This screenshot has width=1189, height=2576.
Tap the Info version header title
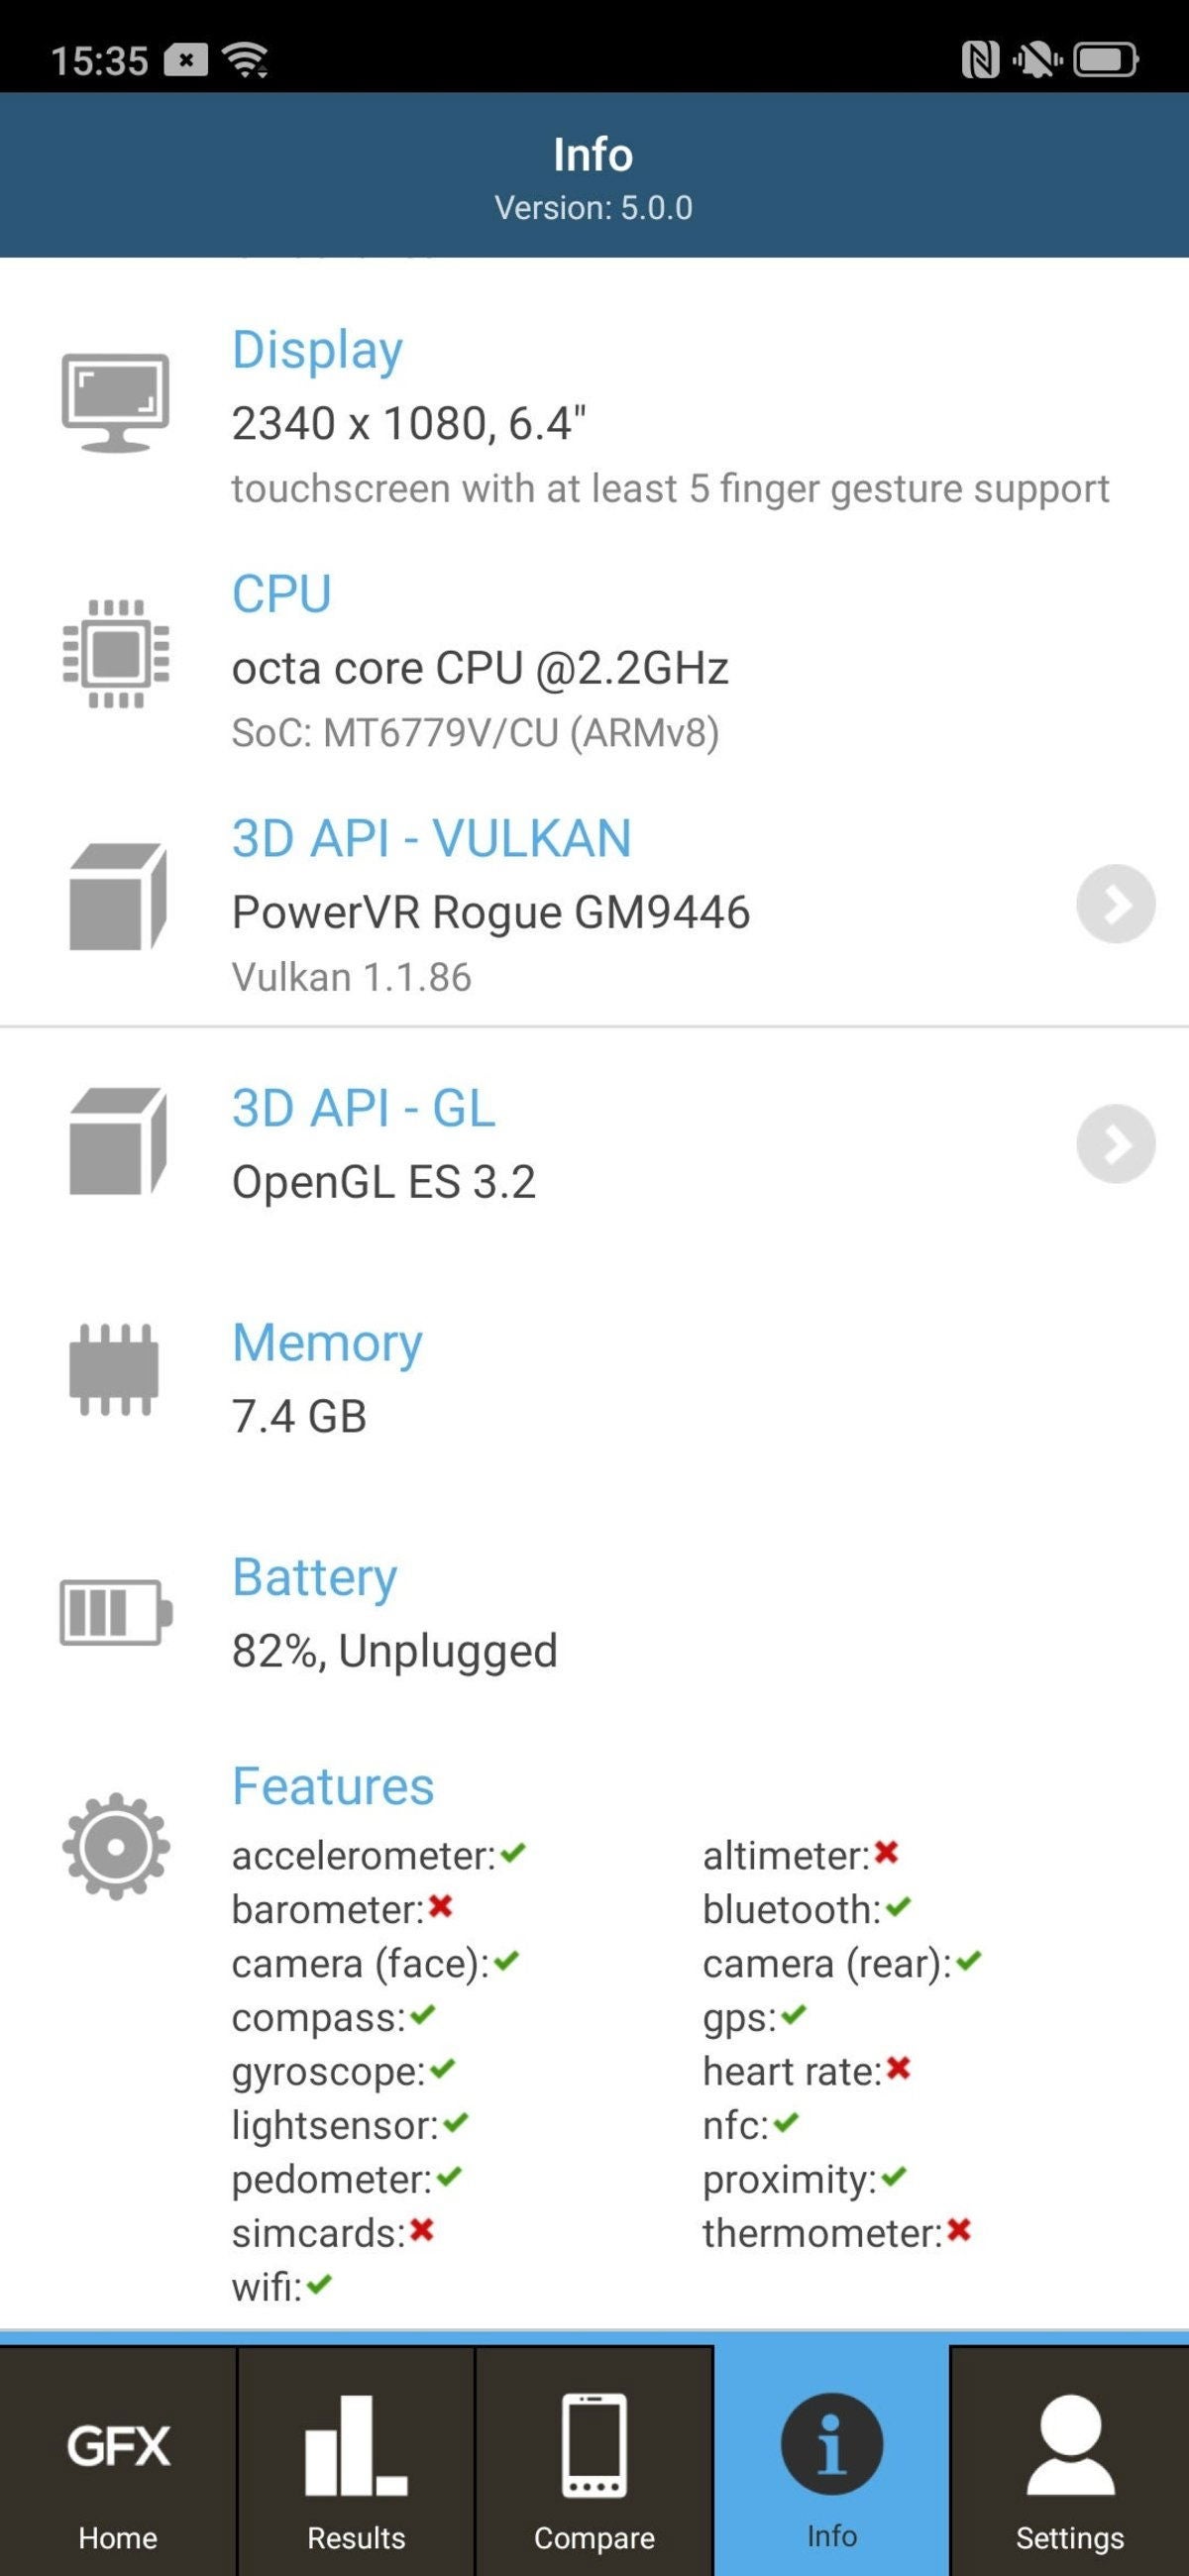pyautogui.click(x=593, y=155)
